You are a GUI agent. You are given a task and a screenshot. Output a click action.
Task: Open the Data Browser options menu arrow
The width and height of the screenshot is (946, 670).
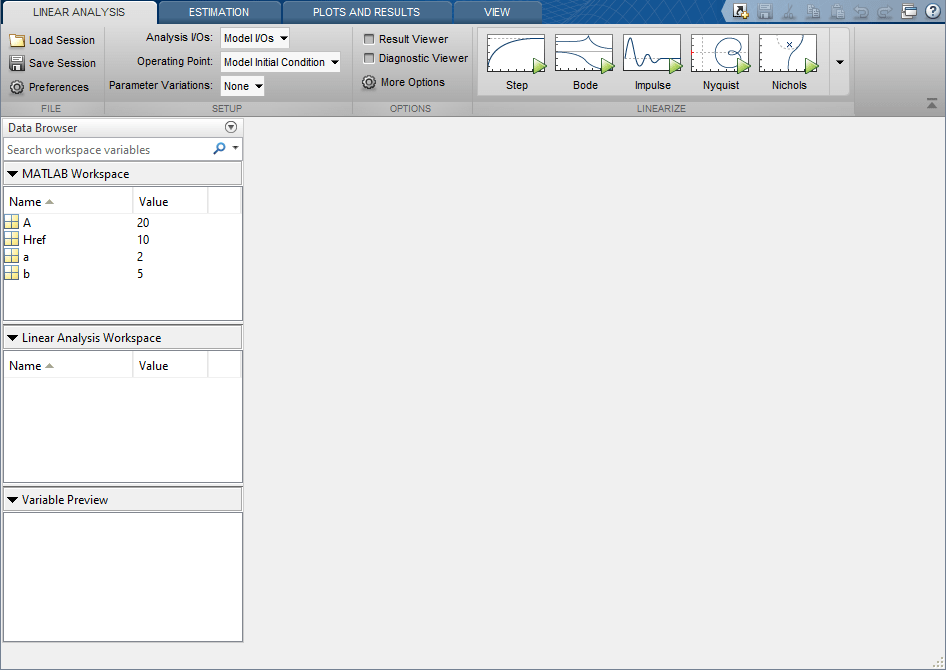click(x=230, y=127)
